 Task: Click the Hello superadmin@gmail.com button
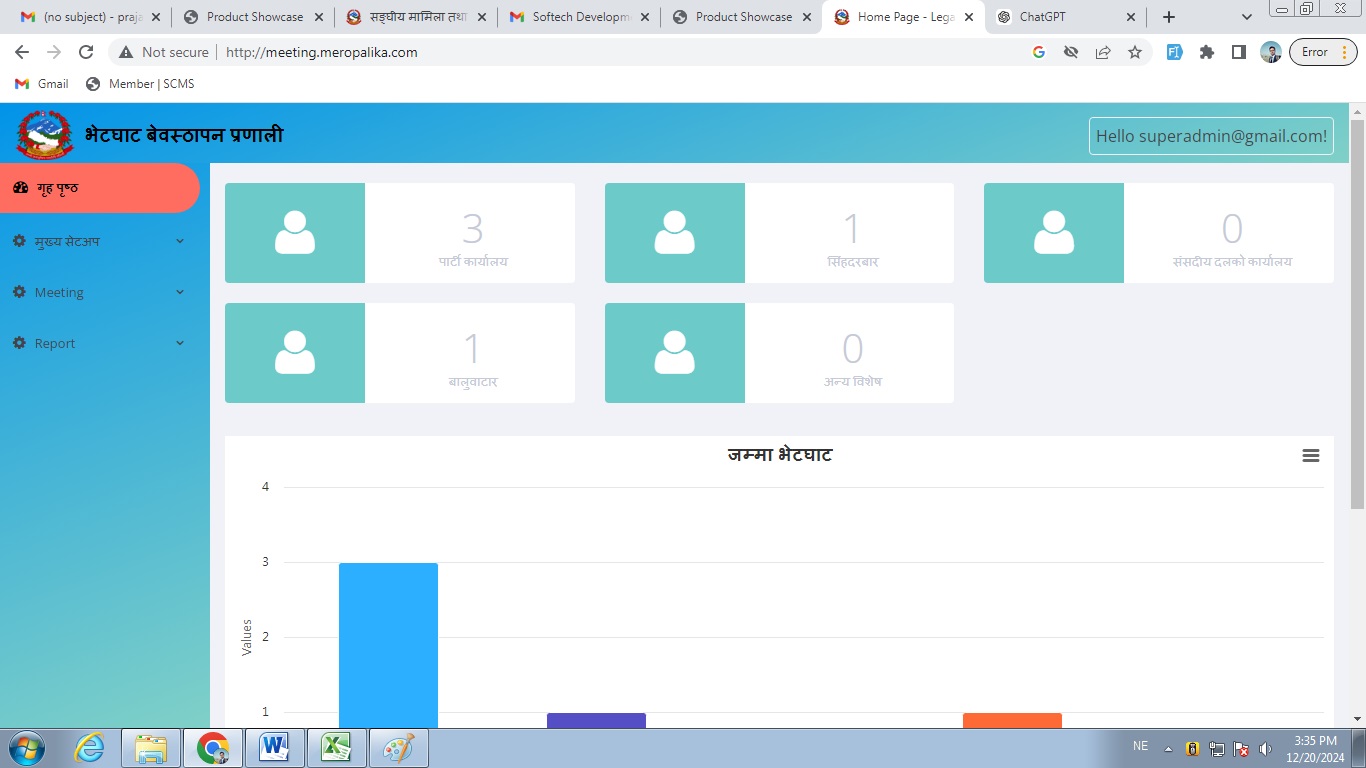point(1210,136)
